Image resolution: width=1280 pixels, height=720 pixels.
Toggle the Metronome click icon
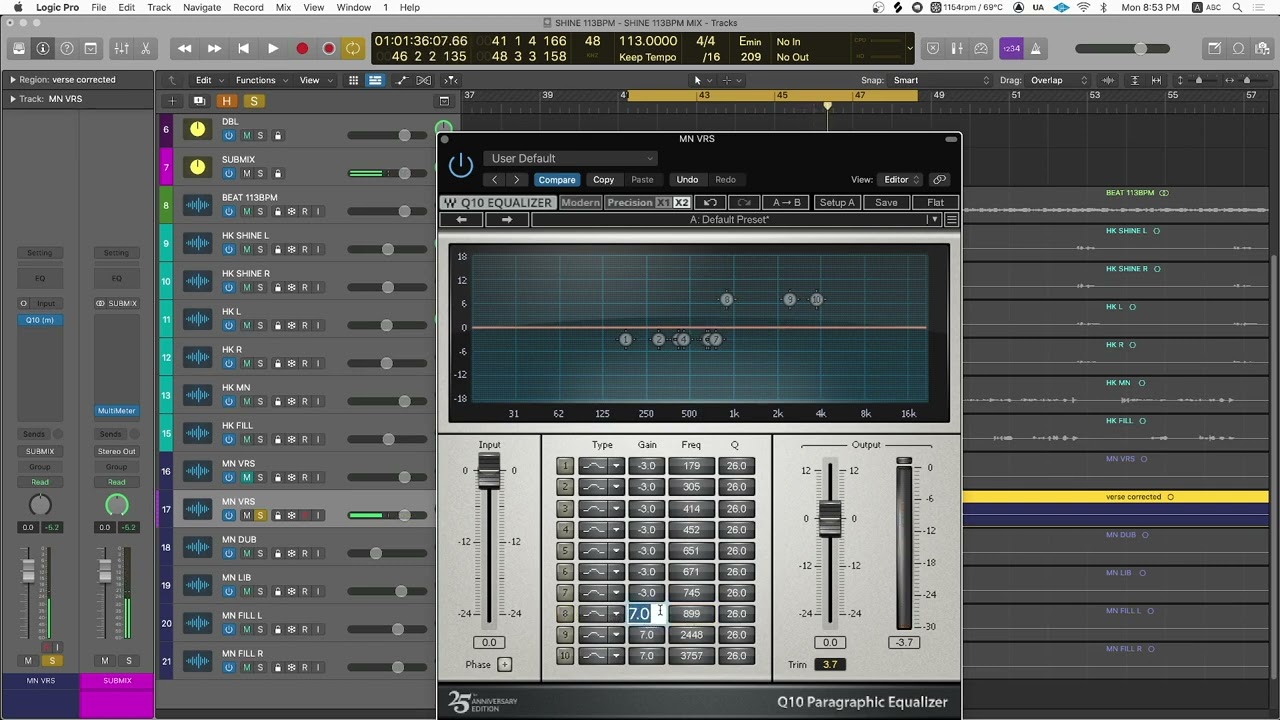(1035, 48)
